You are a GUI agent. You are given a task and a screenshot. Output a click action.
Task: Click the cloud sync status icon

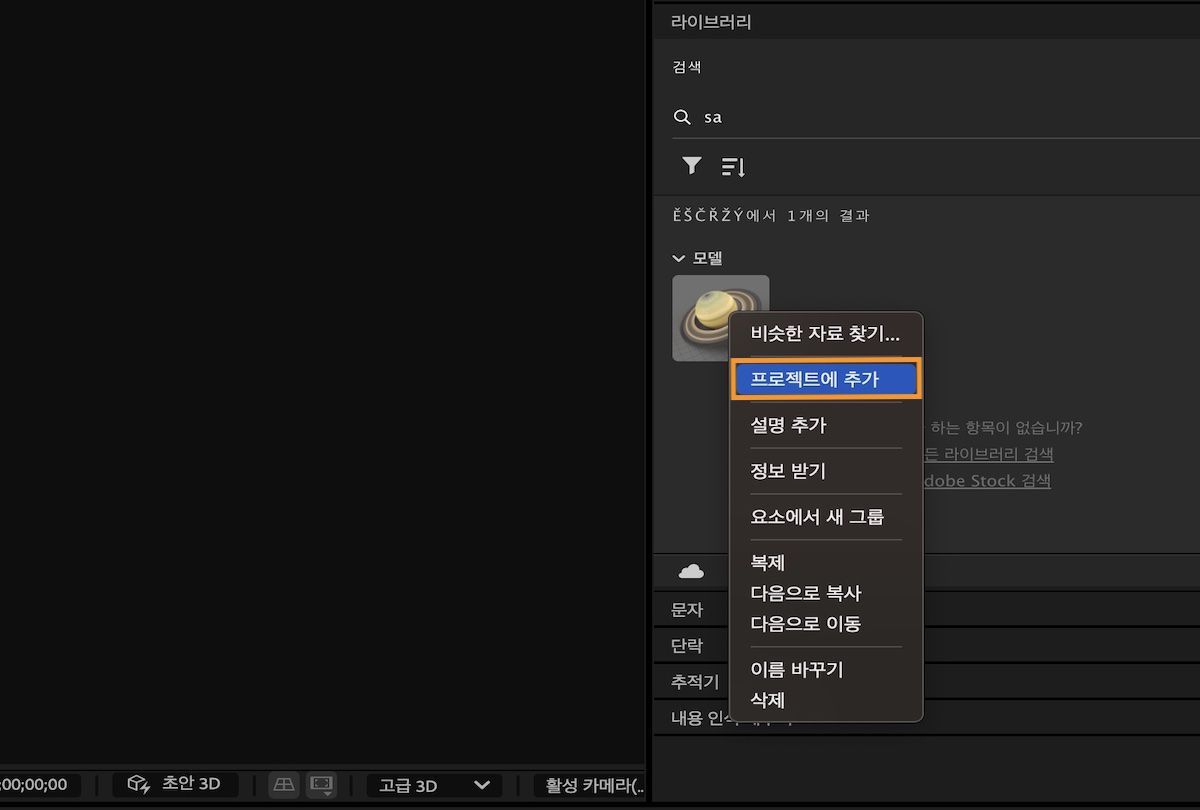[x=693, y=571]
